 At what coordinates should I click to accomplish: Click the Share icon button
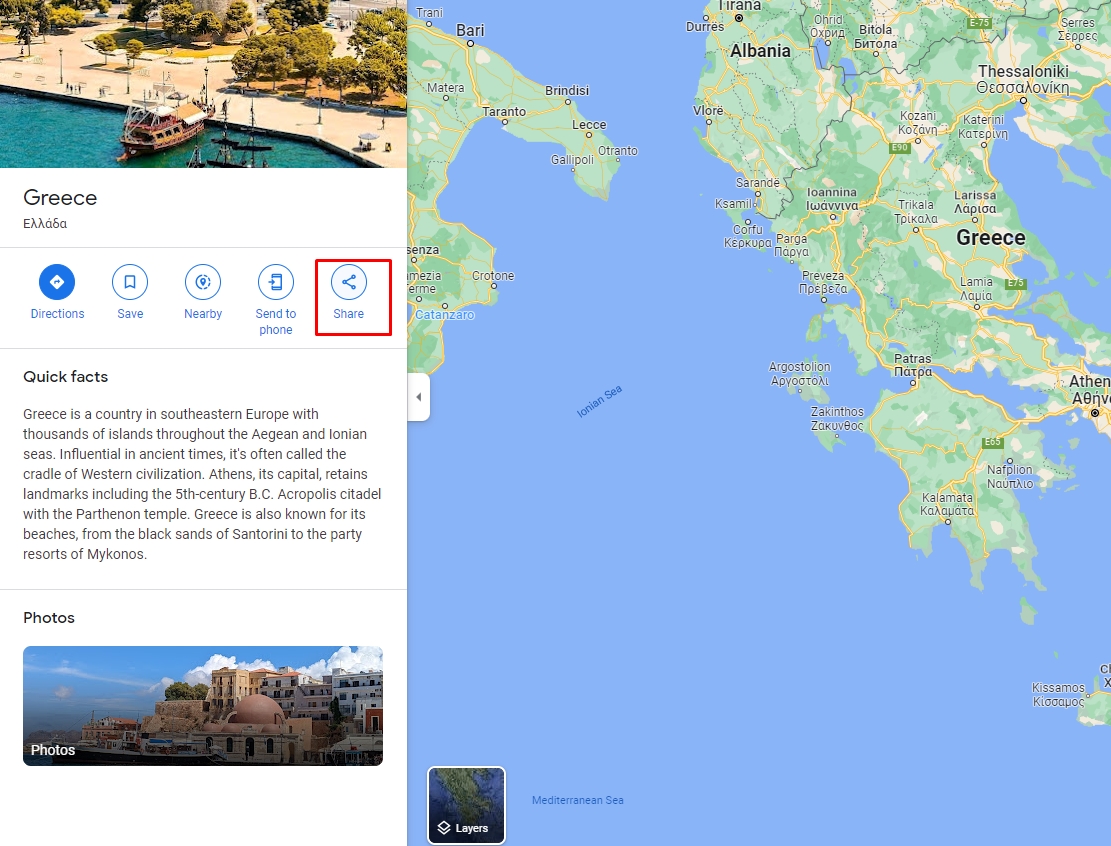tap(349, 282)
